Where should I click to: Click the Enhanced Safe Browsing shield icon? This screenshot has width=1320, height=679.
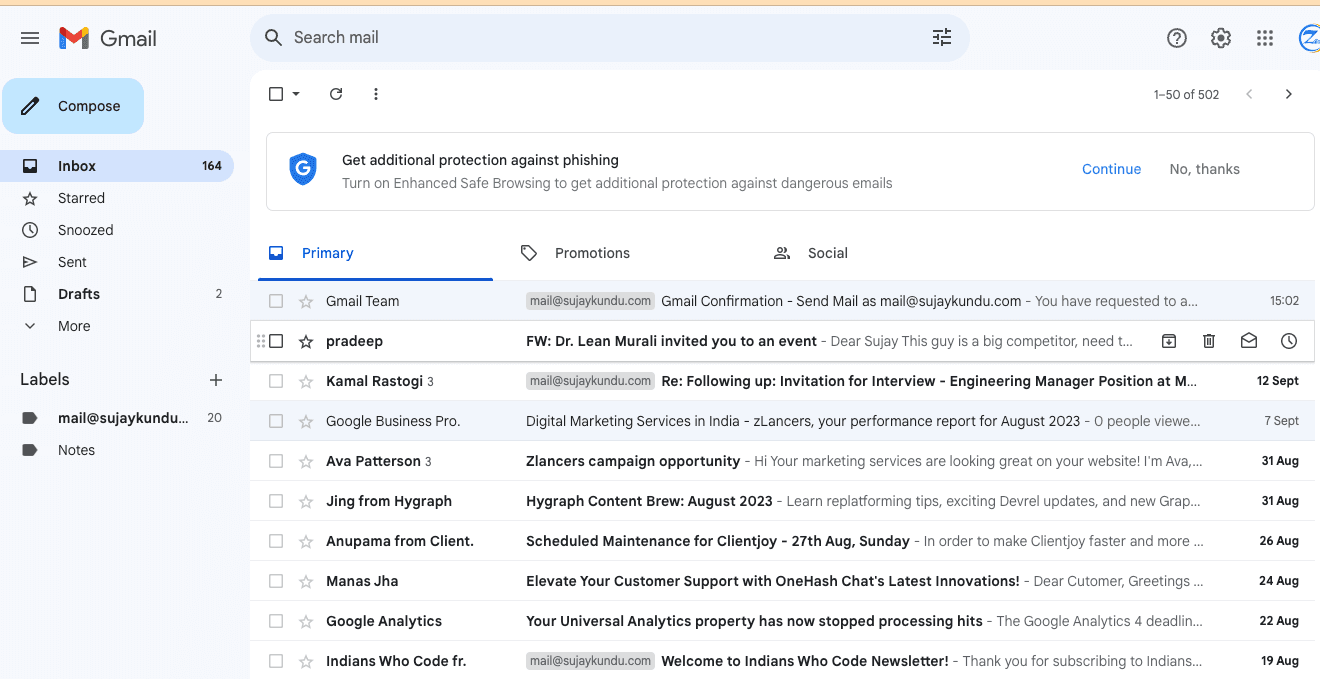point(303,170)
